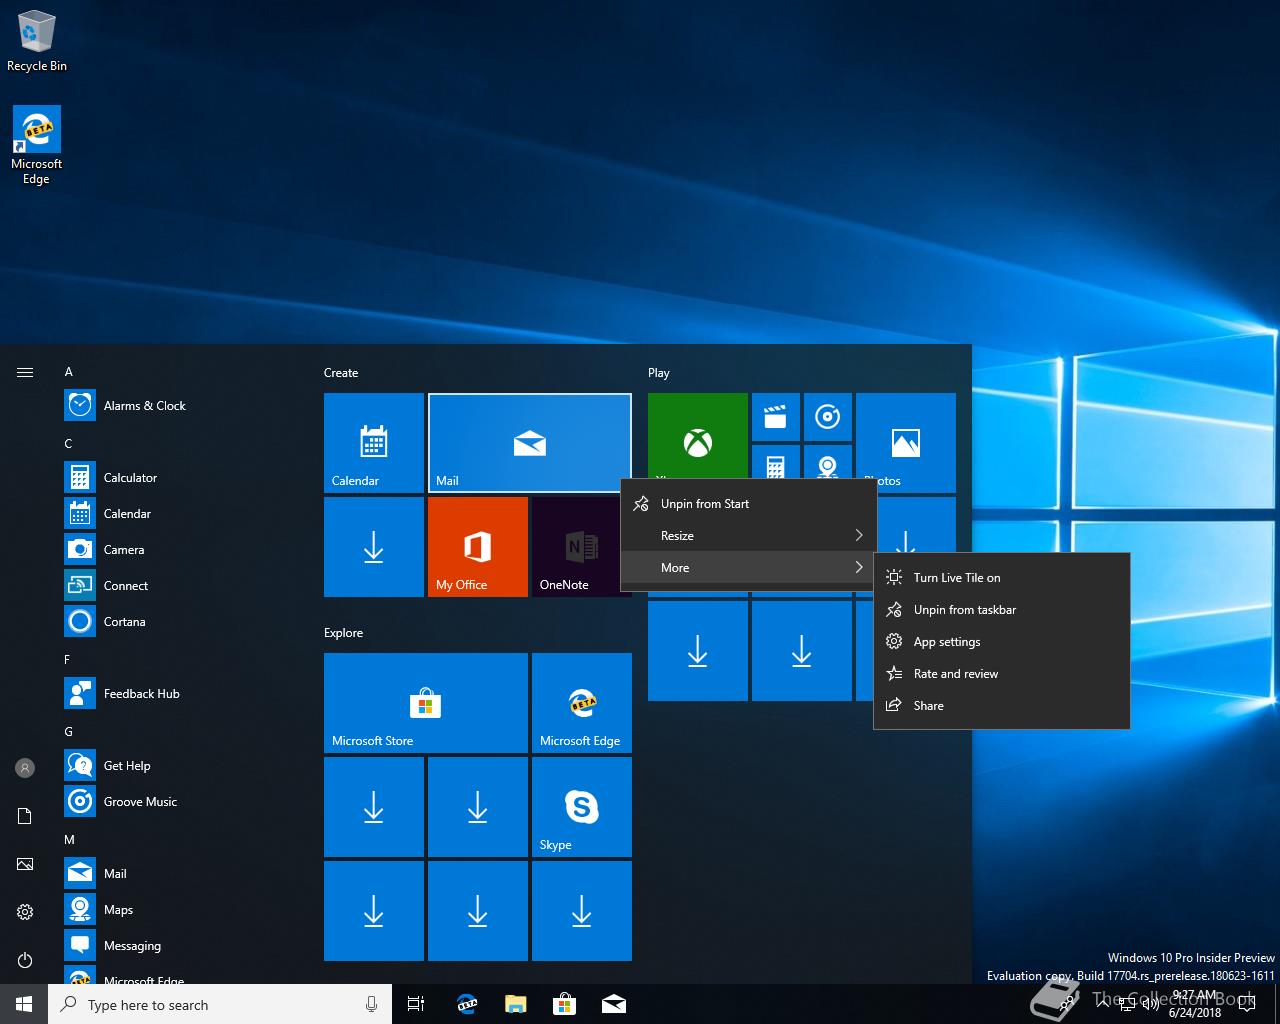Click the Windows Start button
This screenshot has width=1280, height=1024.
(x=24, y=1004)
